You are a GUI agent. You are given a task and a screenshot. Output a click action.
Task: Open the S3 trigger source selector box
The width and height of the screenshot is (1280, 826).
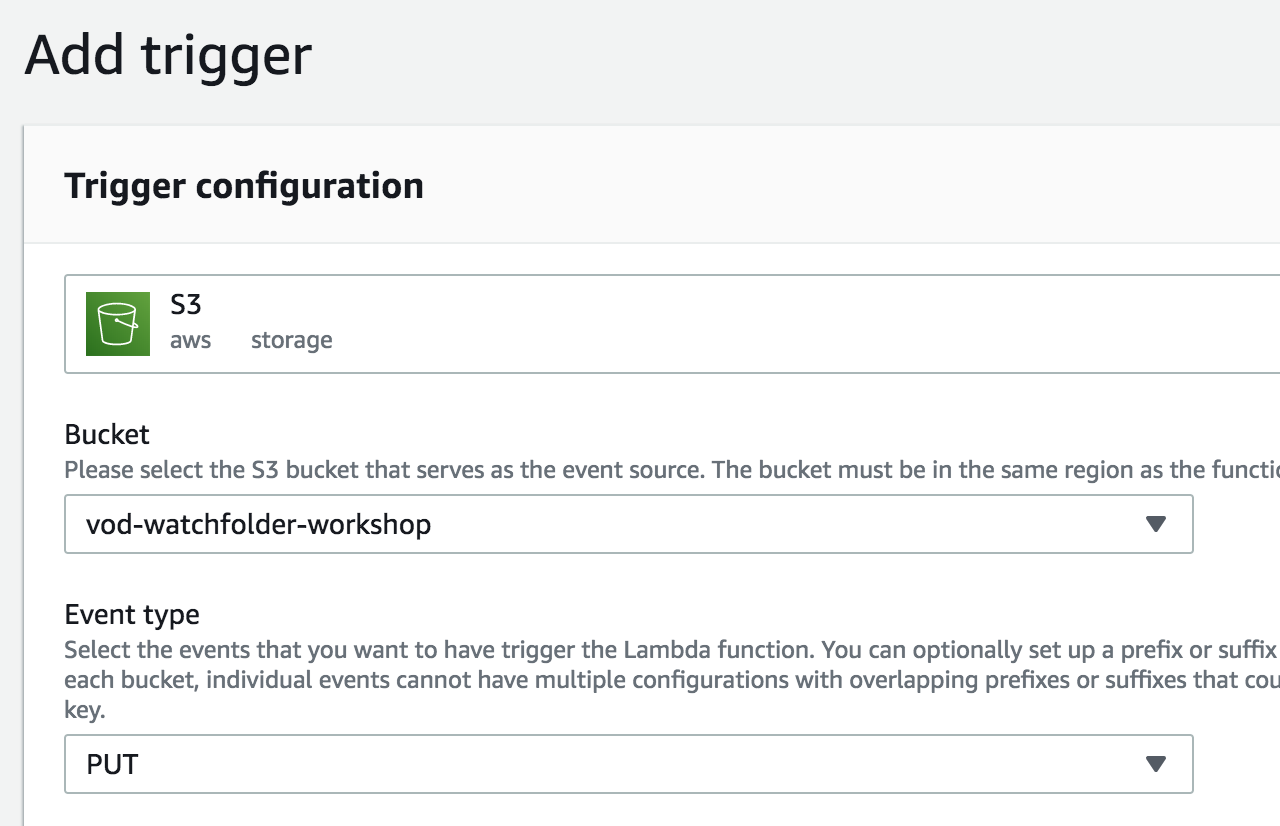click(x=672, y=324)
